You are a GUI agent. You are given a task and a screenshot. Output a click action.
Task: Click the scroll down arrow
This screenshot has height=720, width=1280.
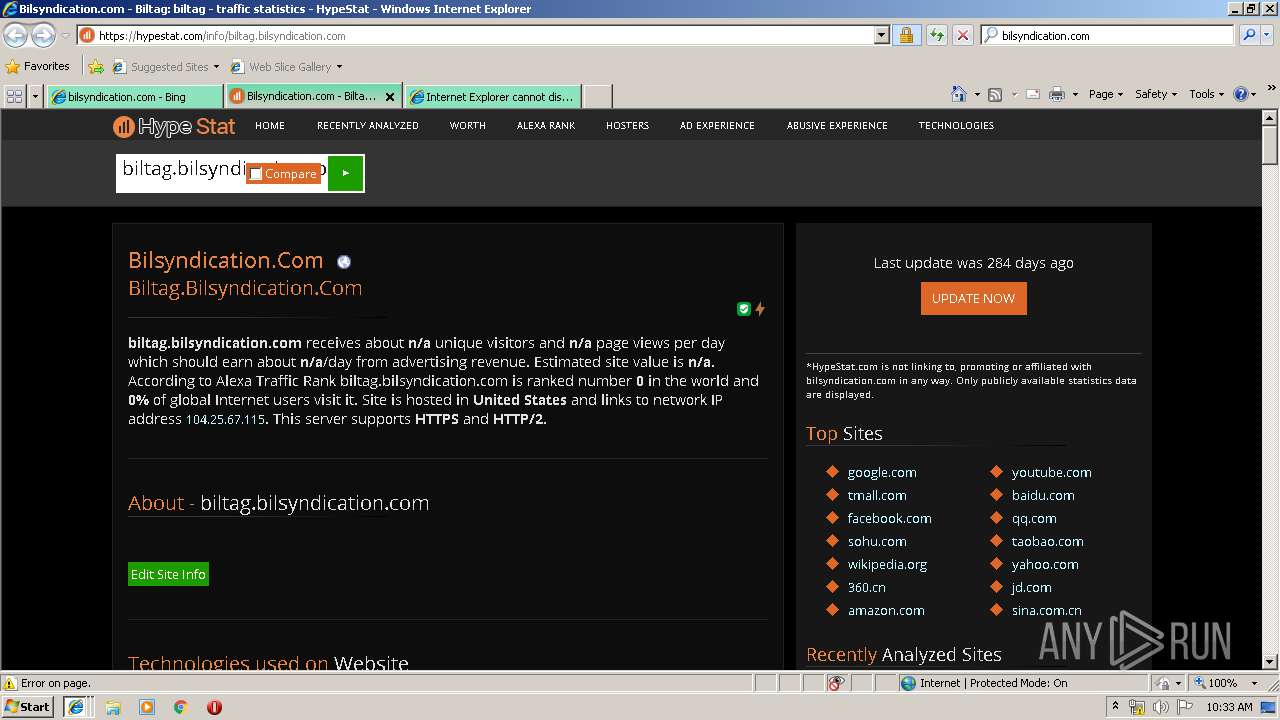click(1270, 661)
